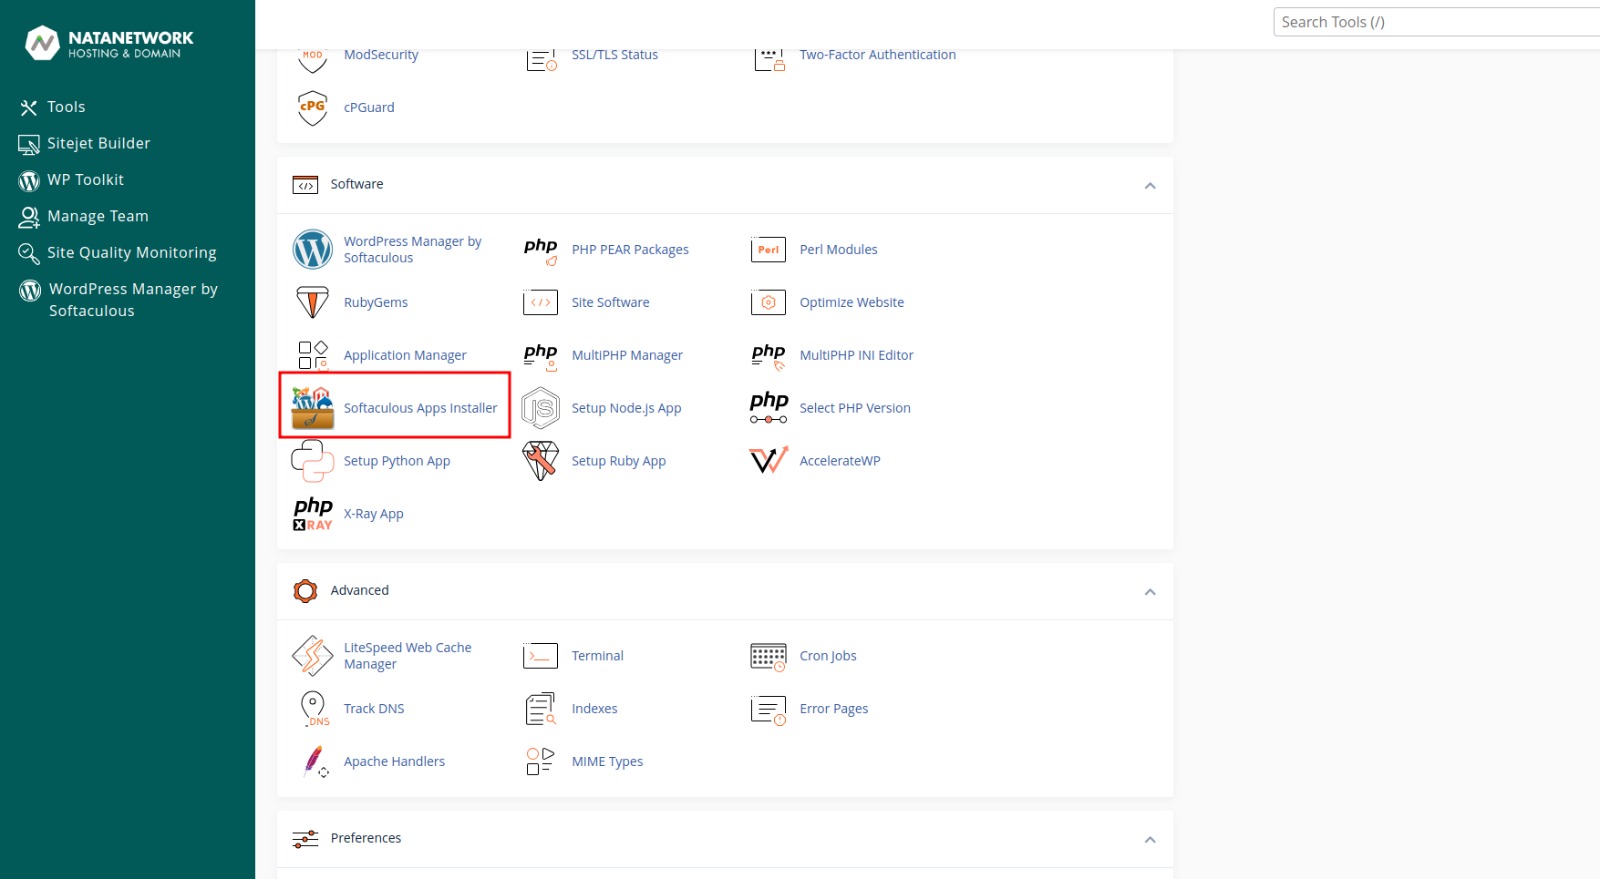Click the LiteSpeed Web Cache Manager icon
Image resolution: width=1600 pixels, height=879 pixels.
pyautogui.click(x=312, y=656)
